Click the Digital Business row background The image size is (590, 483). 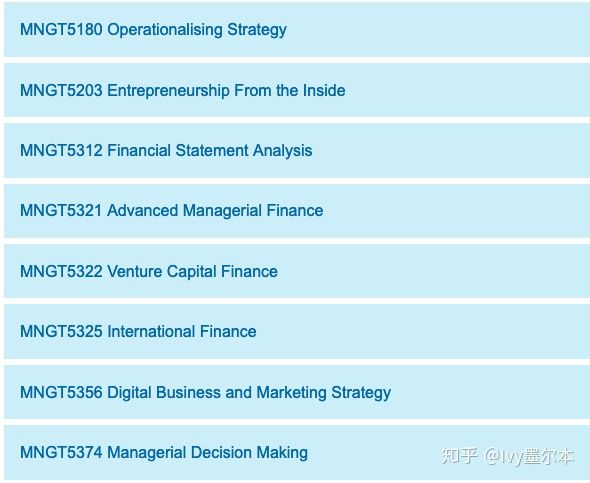coord(297,392)
